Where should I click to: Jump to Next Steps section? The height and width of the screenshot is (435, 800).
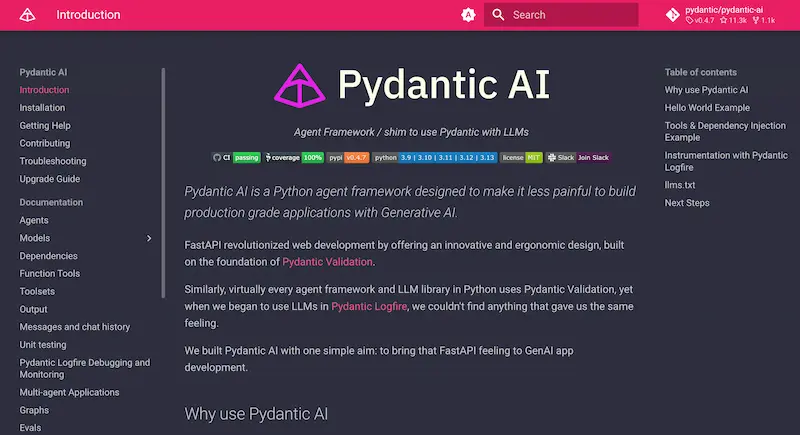(687, 203)
